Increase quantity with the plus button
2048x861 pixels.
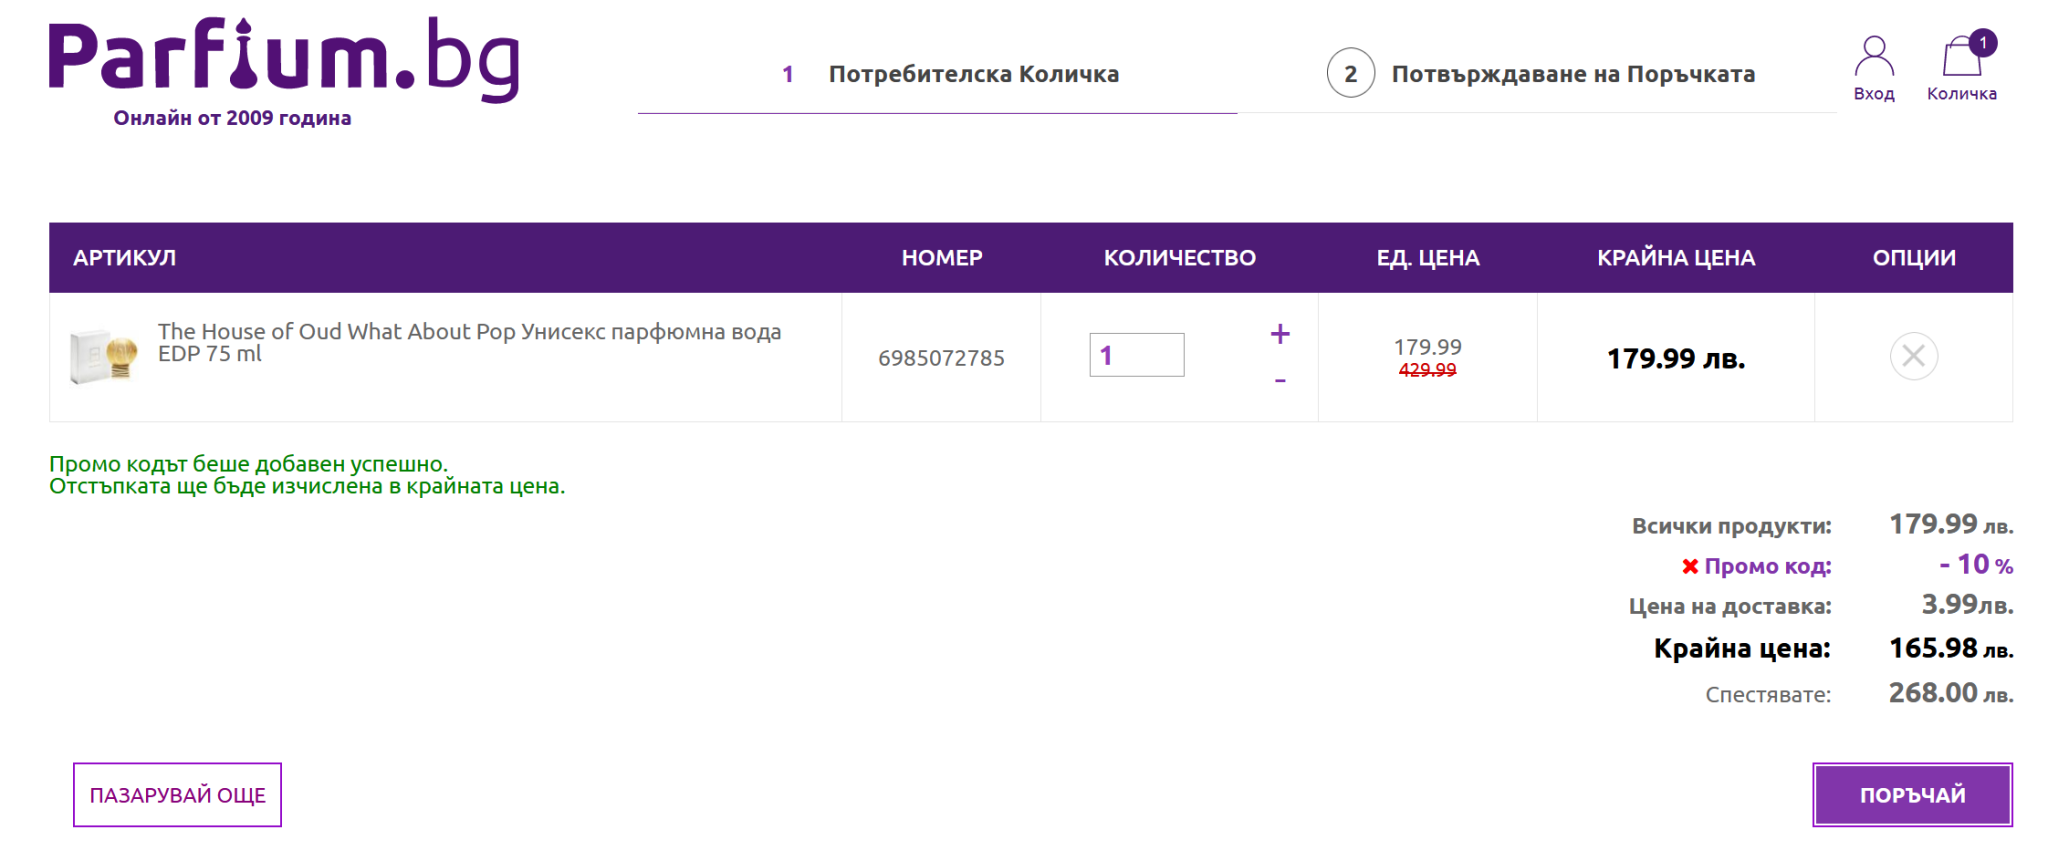(x=1279, y=334)
